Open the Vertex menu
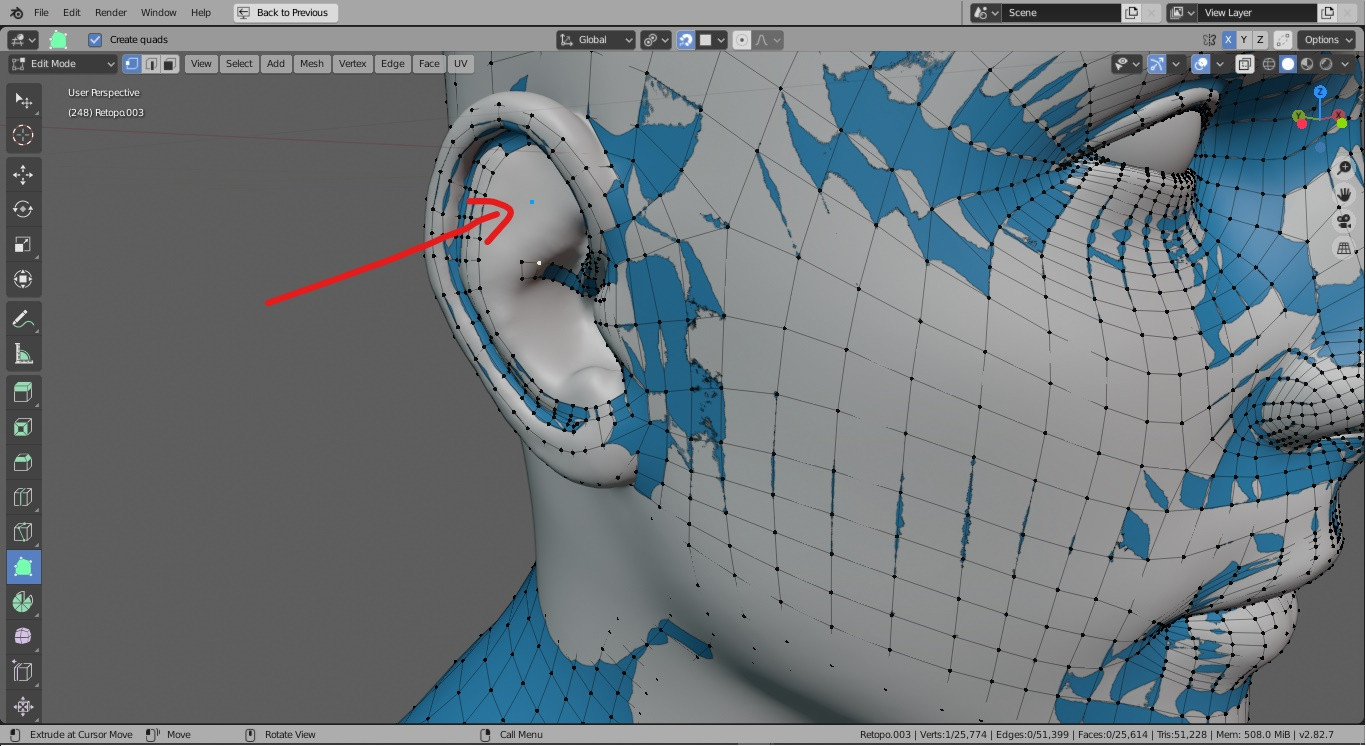 (x=353, y=64)
